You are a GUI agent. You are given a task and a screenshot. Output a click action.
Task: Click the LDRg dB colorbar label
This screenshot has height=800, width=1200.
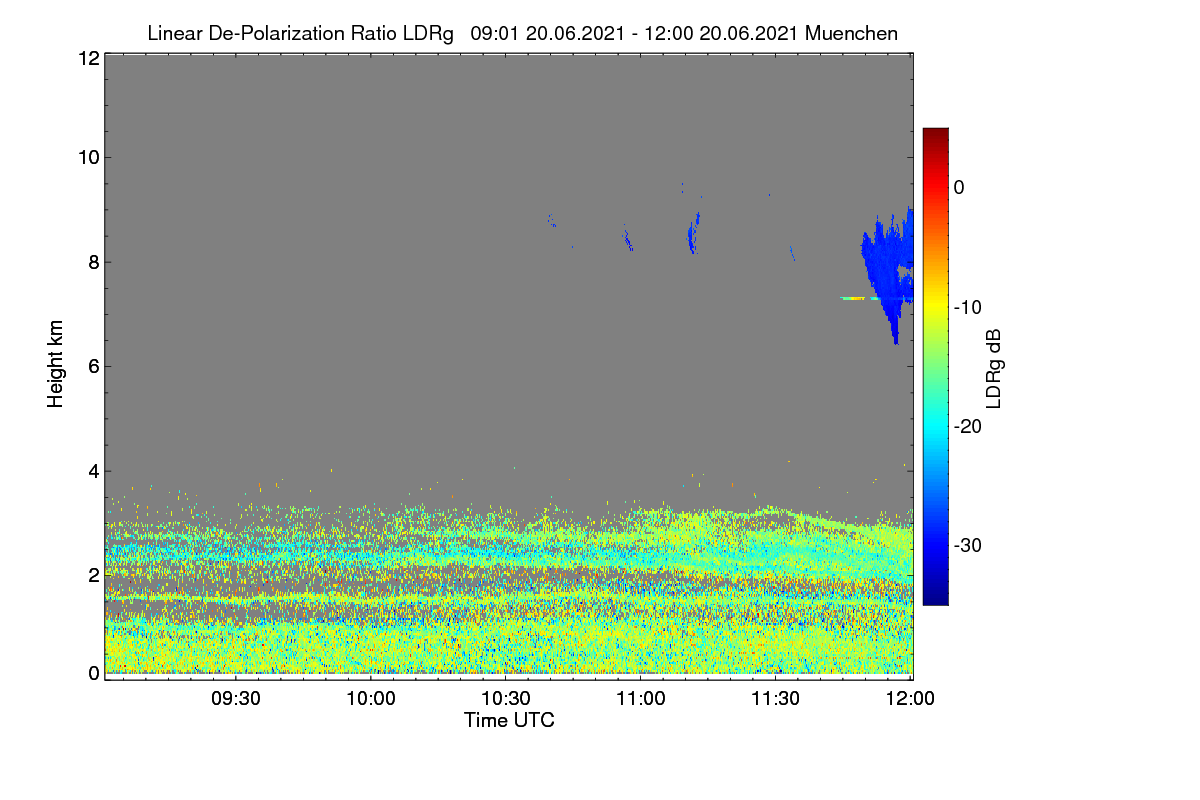coord(994,367)
